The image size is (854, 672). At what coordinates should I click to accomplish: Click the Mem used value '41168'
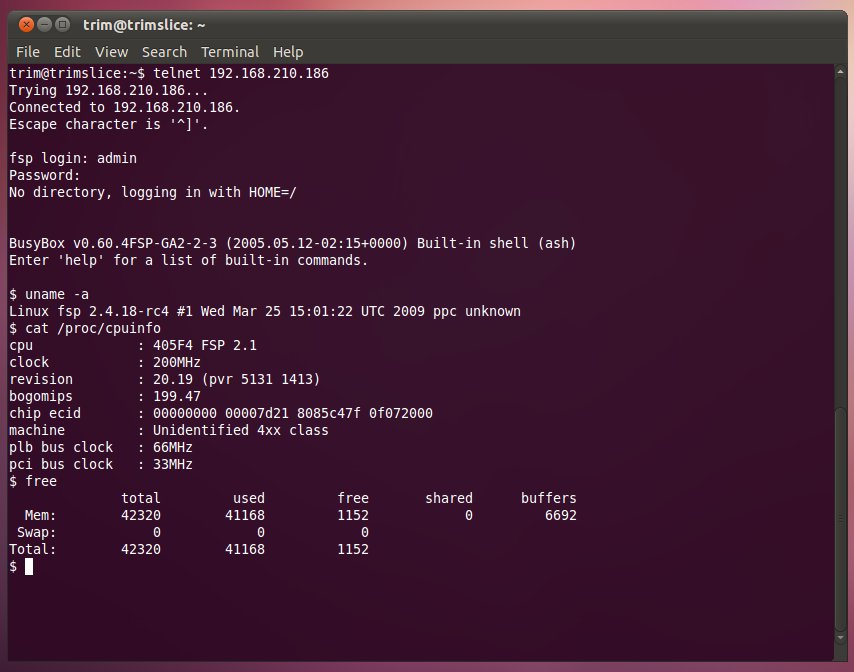click(245, 515)
